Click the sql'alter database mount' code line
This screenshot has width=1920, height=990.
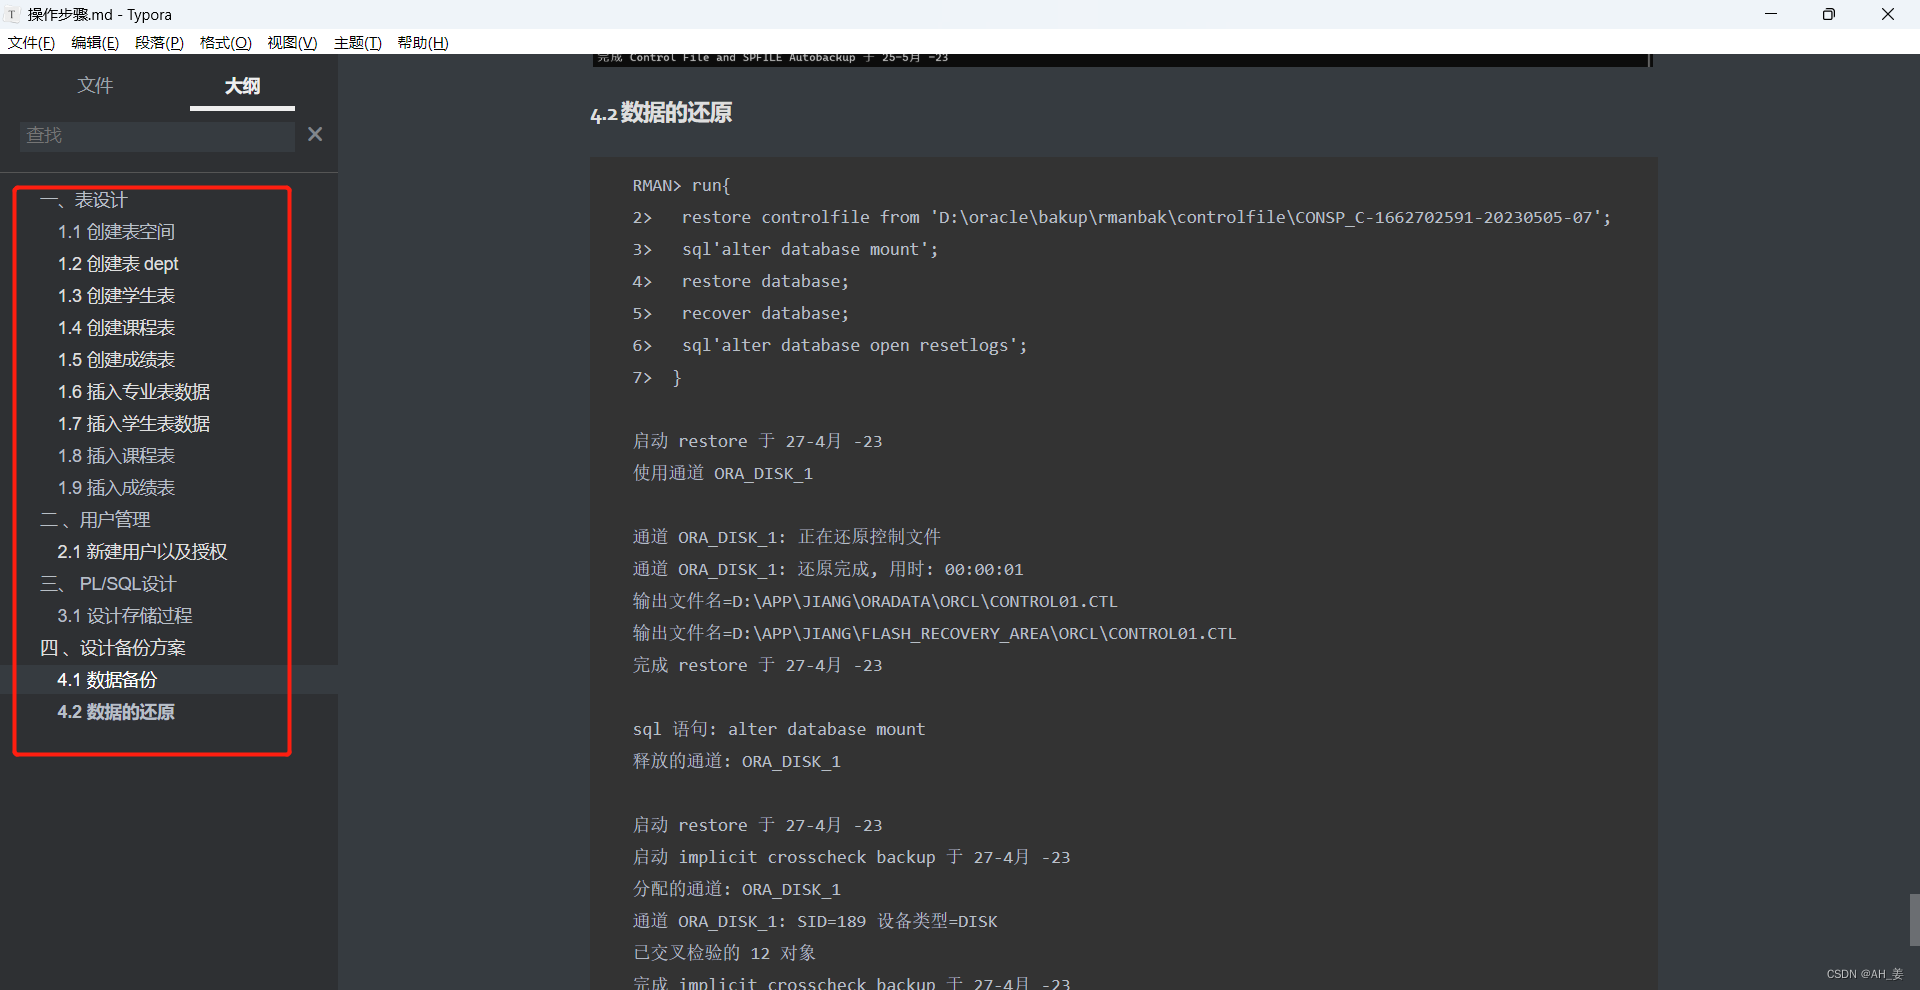(785, 250)
